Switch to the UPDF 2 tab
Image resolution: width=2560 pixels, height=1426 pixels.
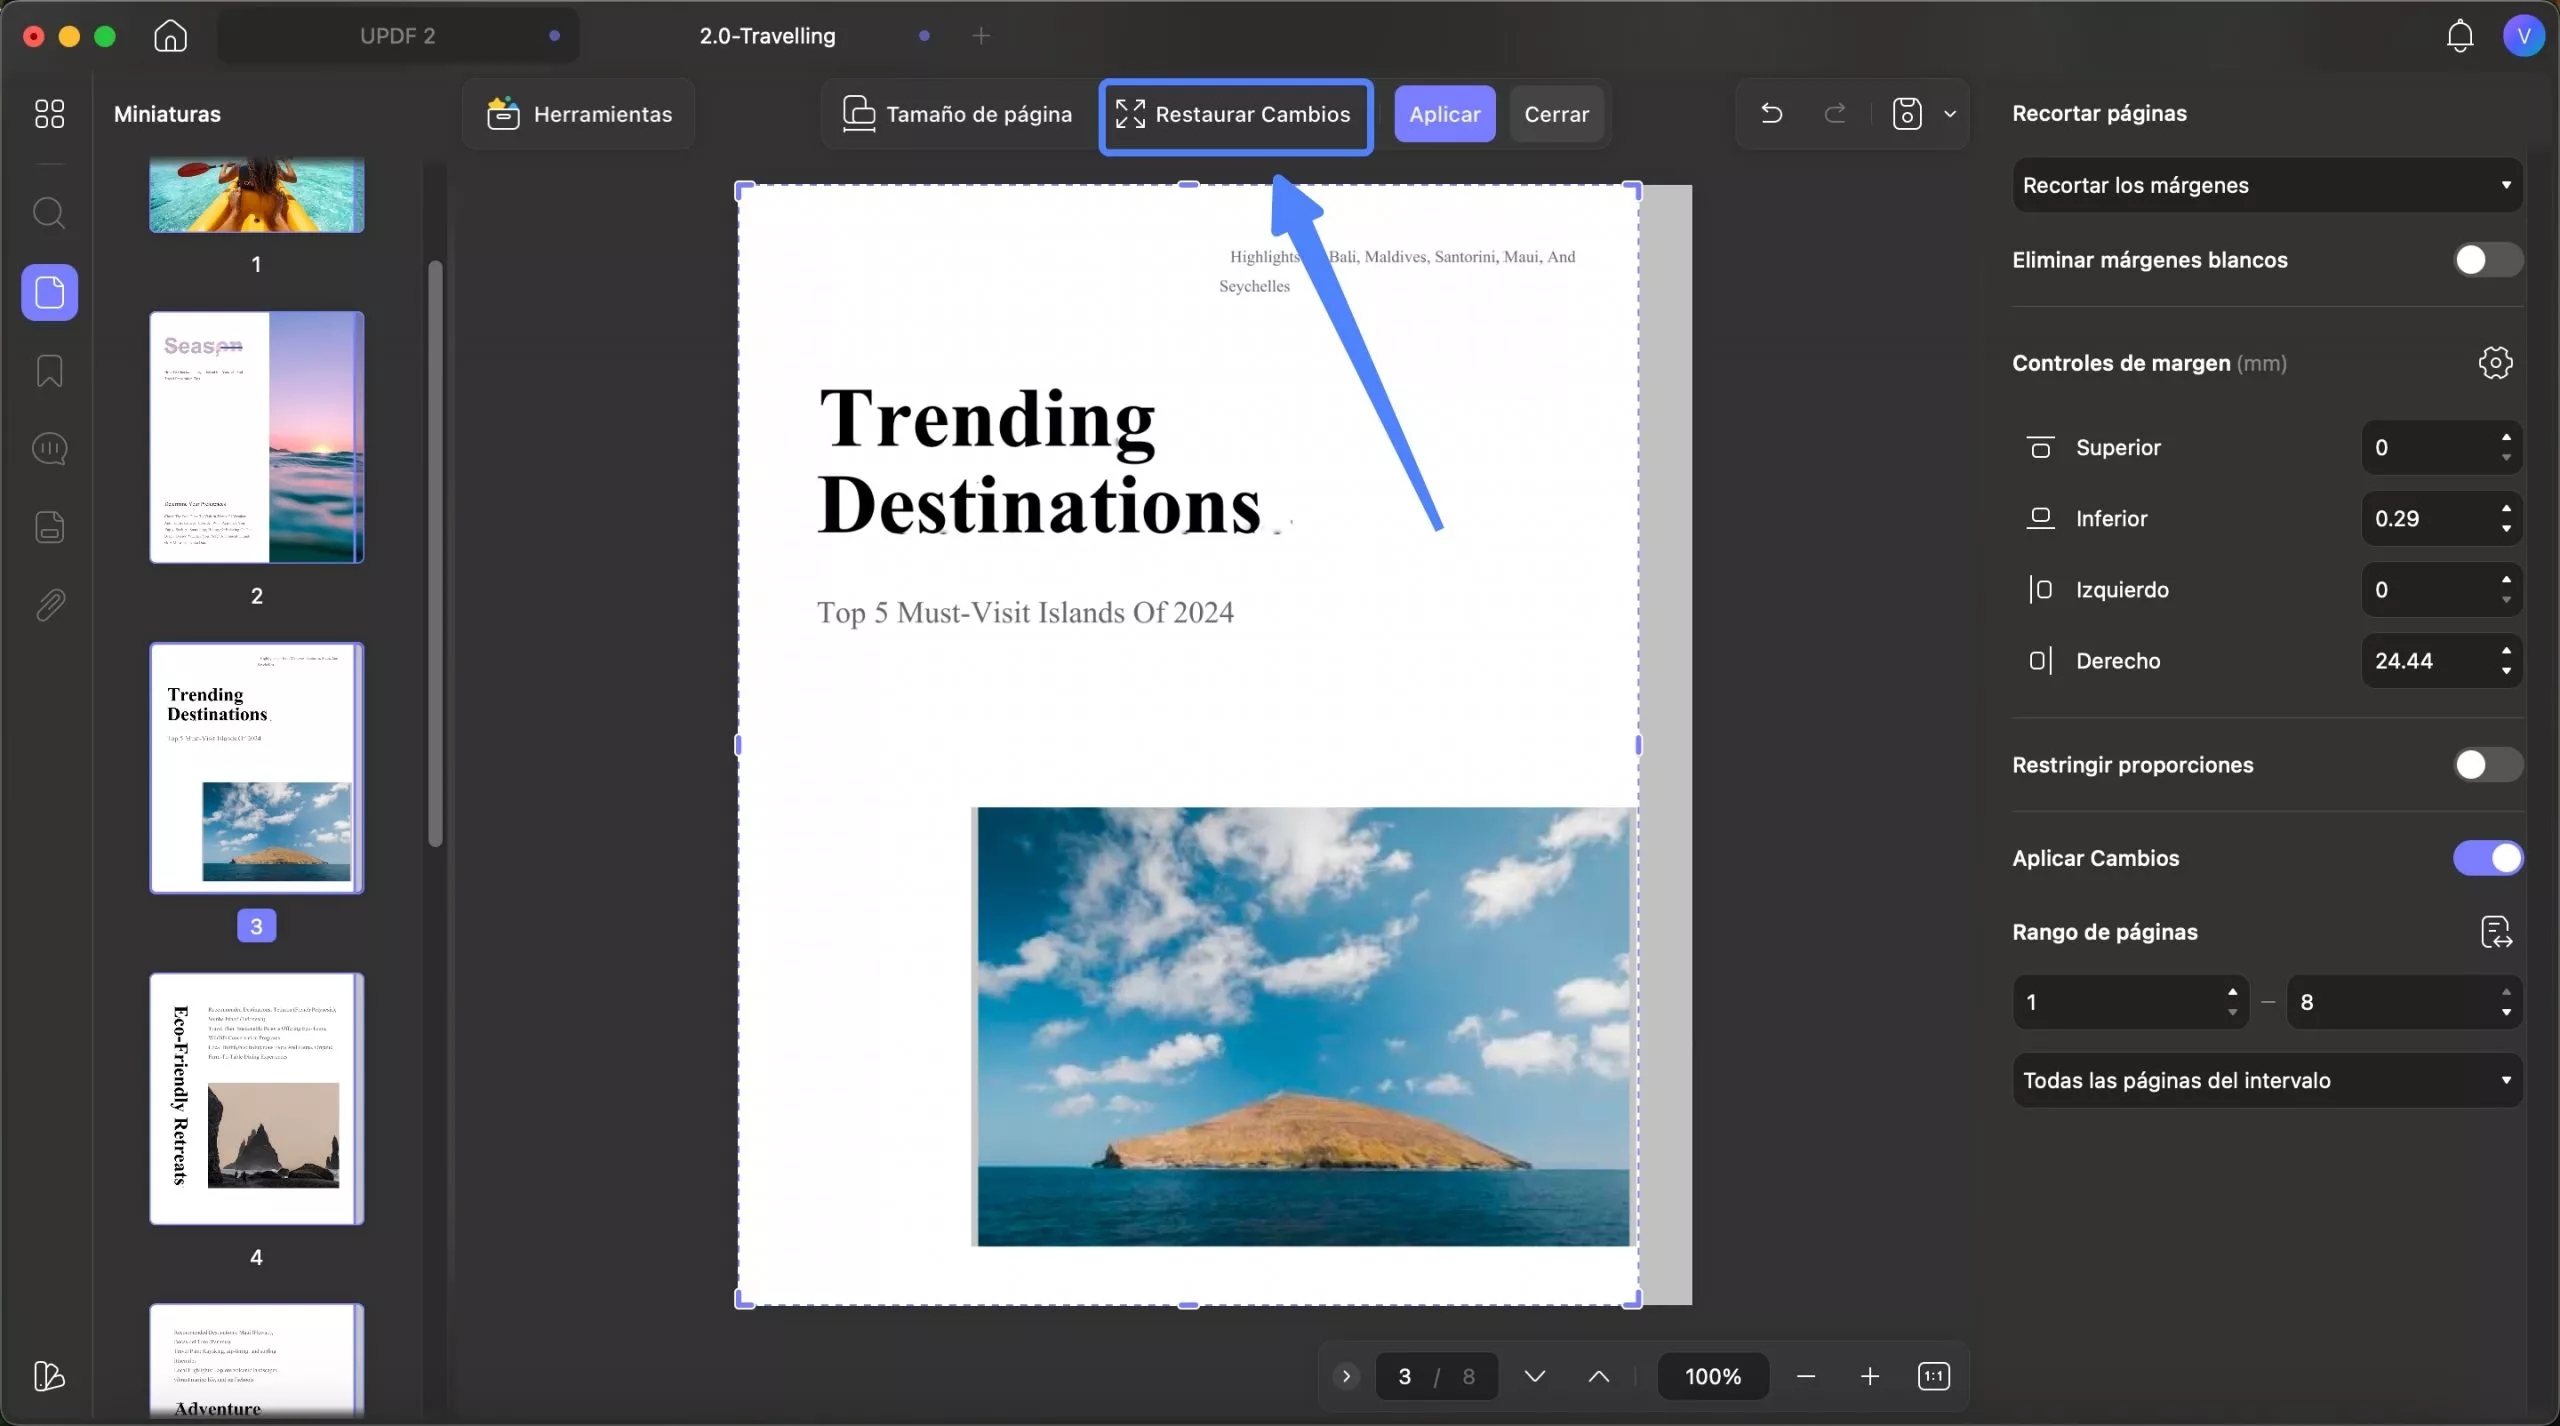(398, 36)
